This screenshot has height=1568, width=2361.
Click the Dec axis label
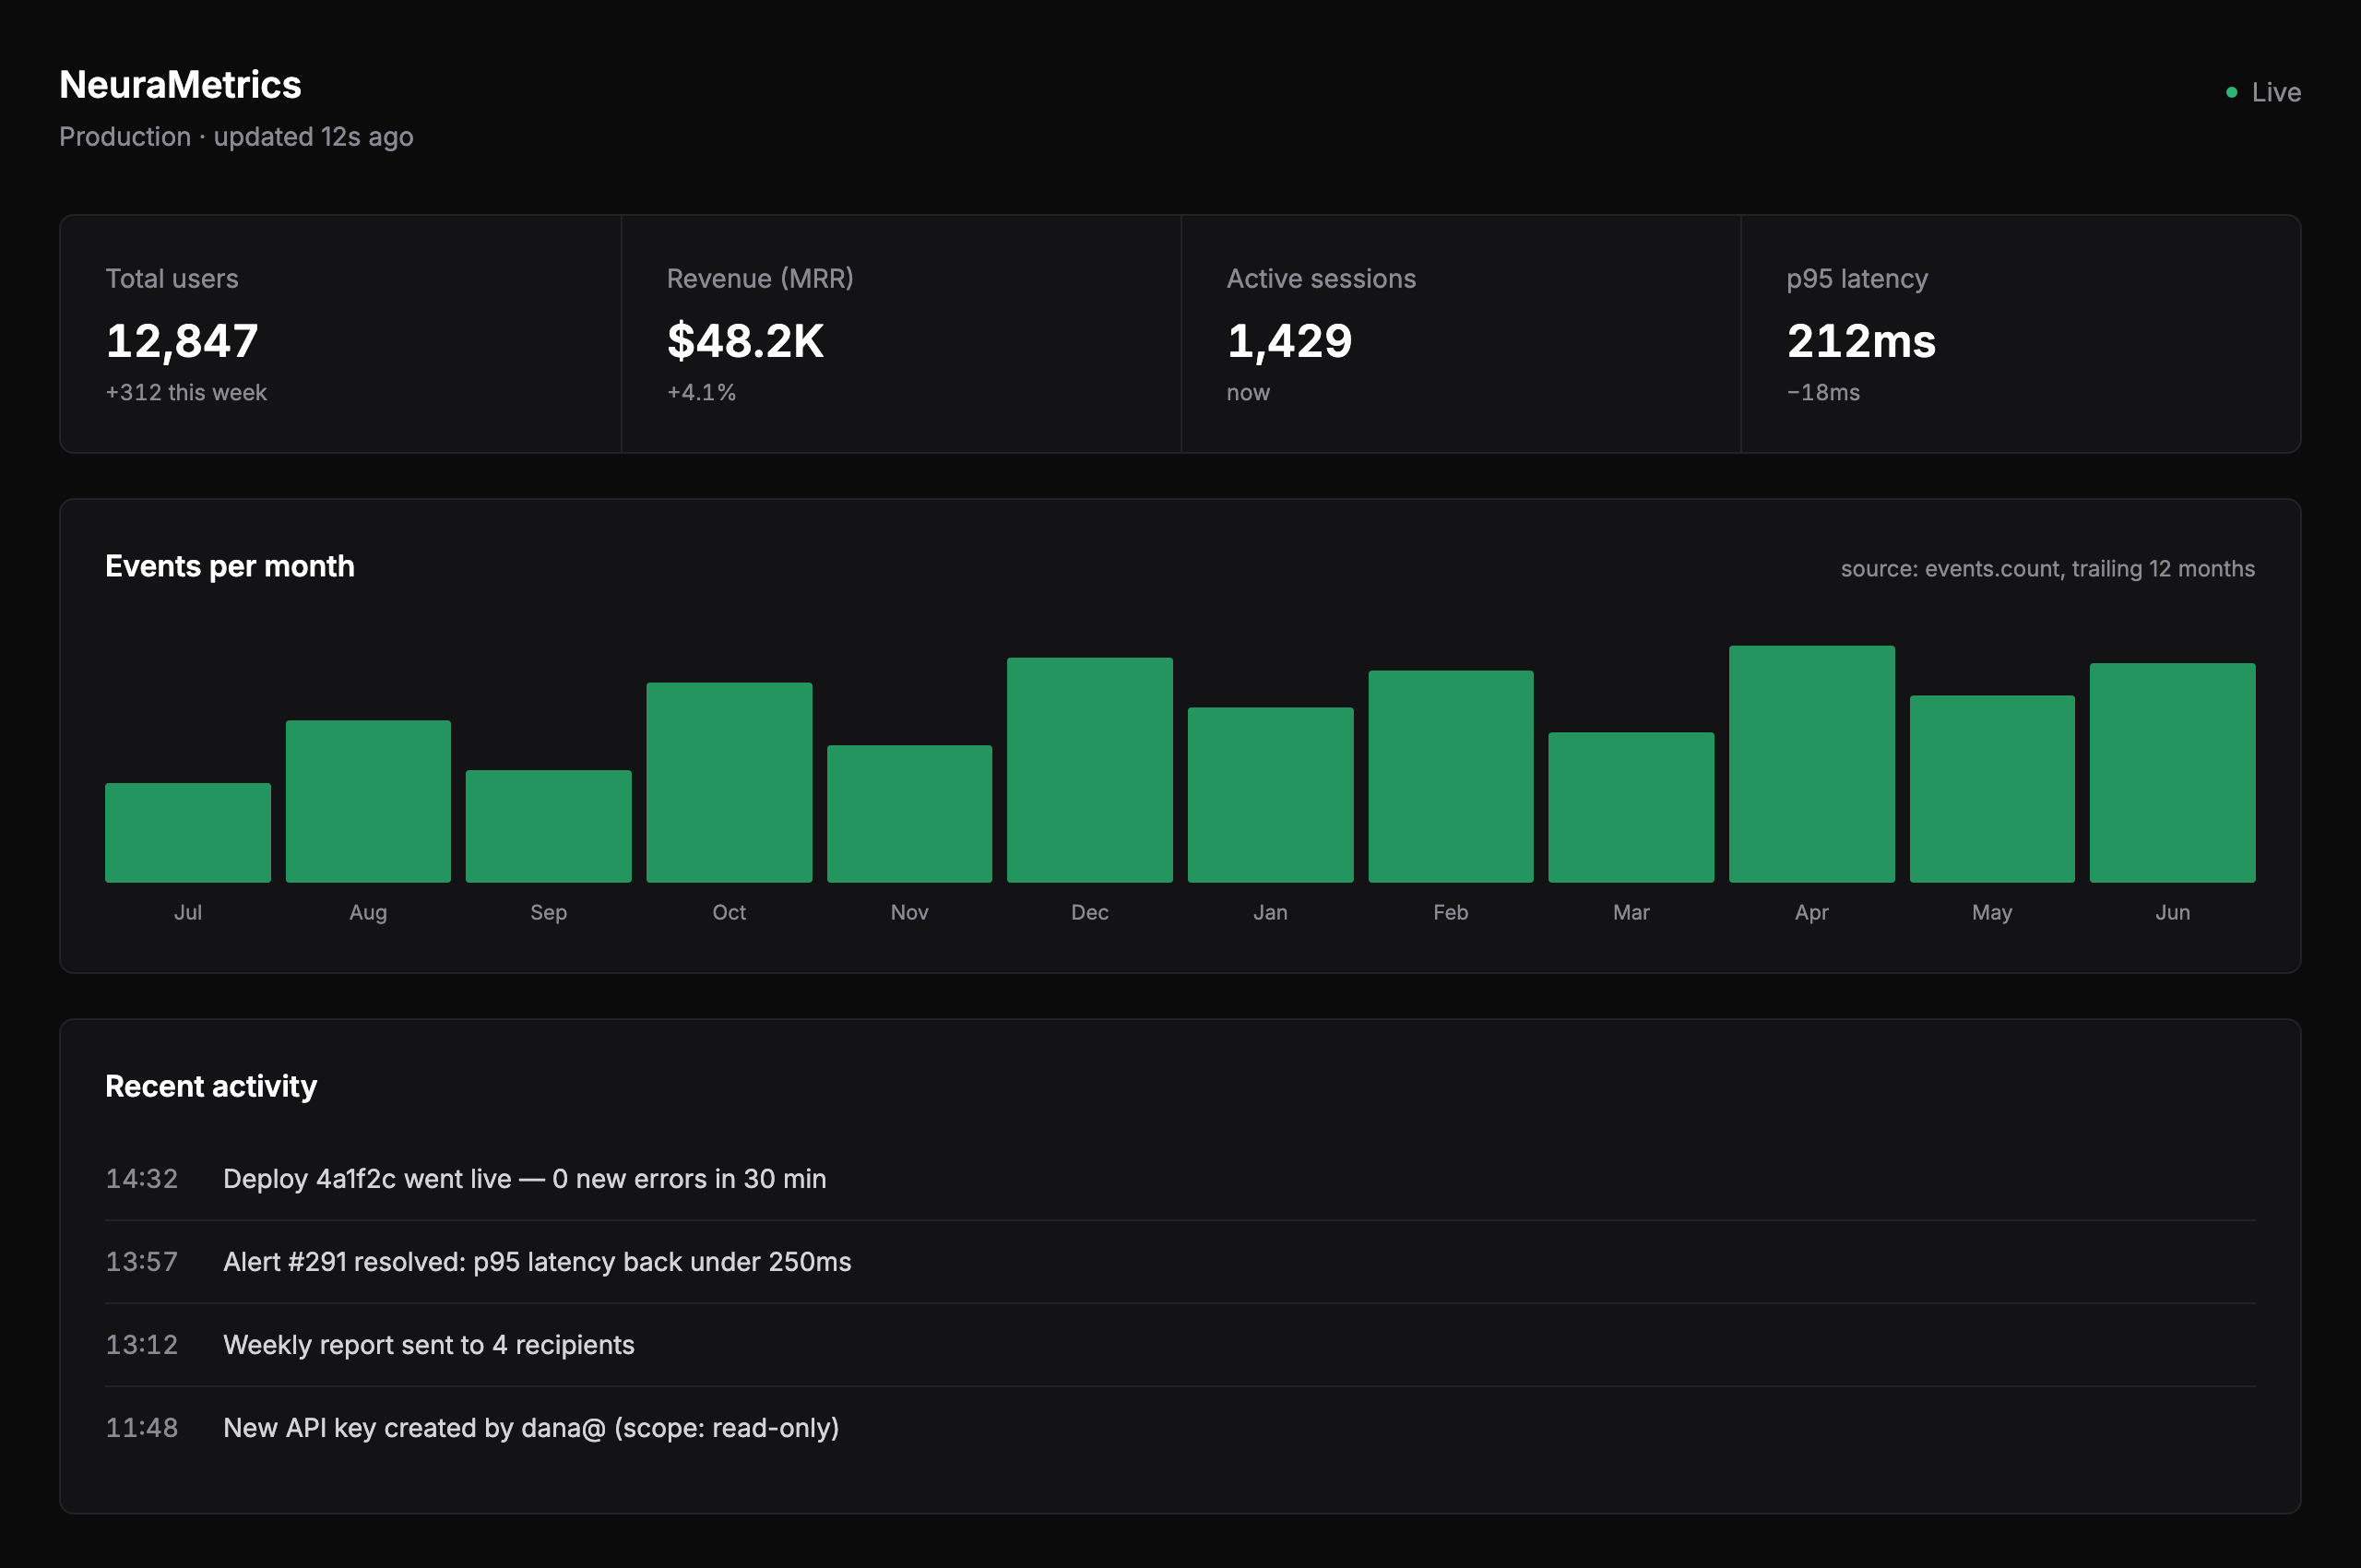1090,912
